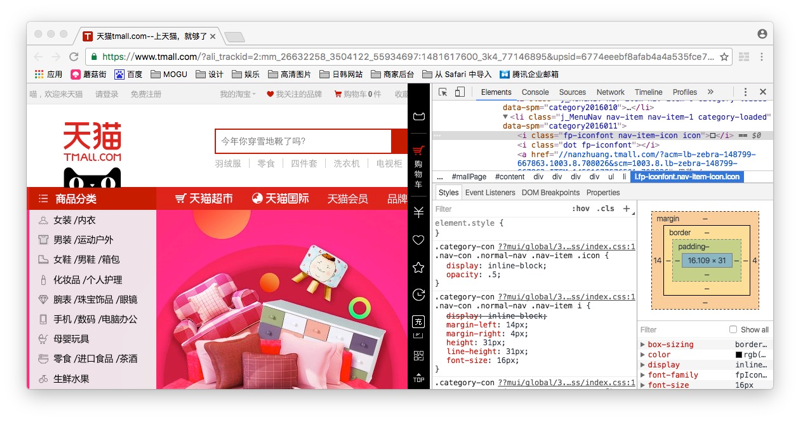Click the 充 recharge icon in black sidebar

[x=418, y=321]
